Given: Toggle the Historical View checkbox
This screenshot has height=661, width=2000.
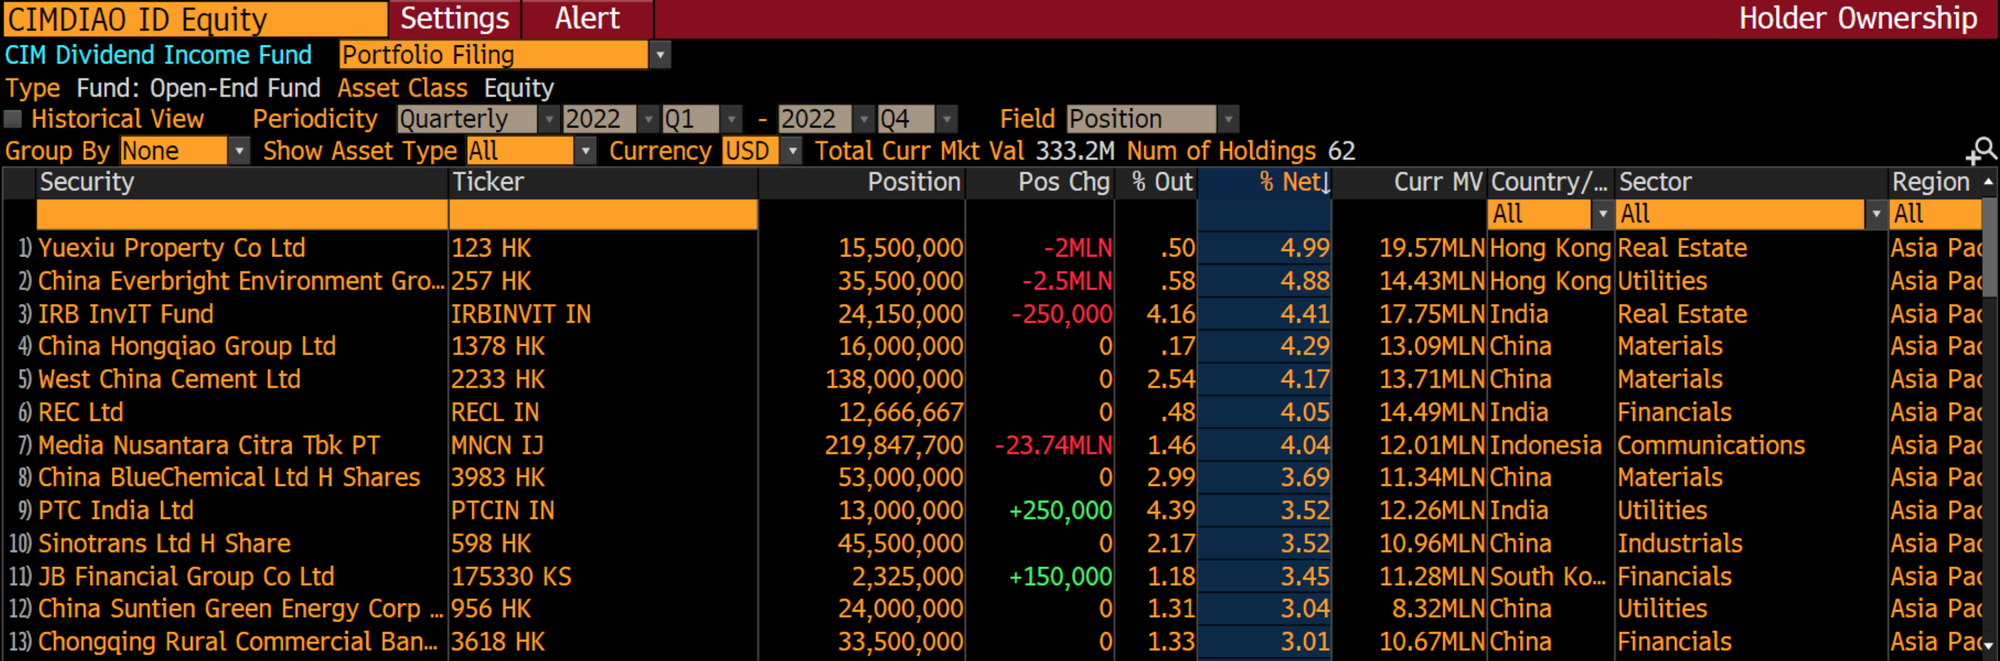Looking at the screenshot, I should coord(13,119).
